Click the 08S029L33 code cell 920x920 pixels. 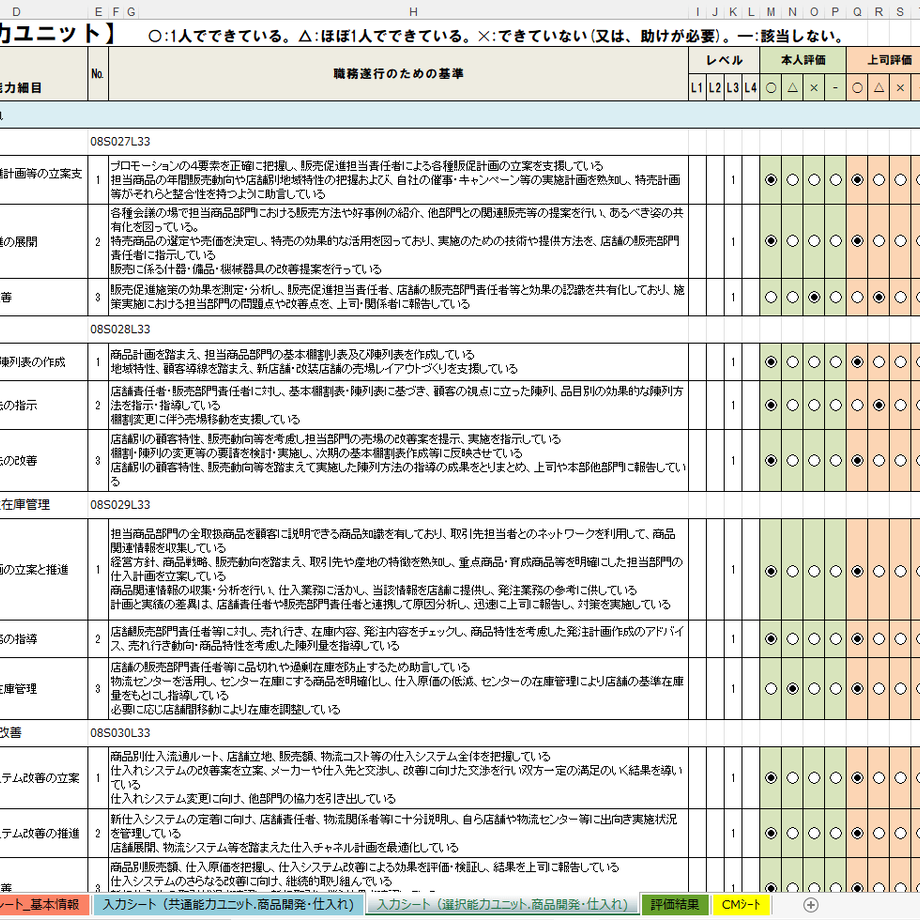(x=120, y=505)
